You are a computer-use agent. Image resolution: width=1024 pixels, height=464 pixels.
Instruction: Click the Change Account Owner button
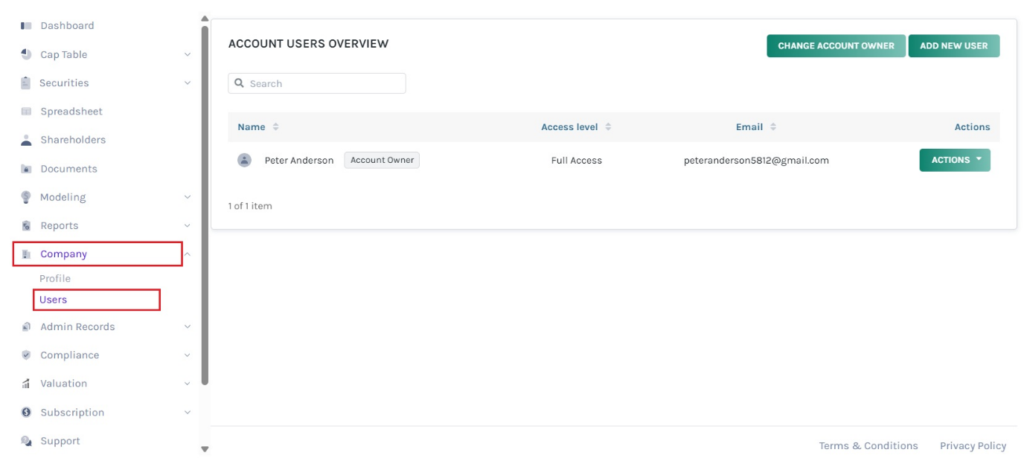coord(835,46)
